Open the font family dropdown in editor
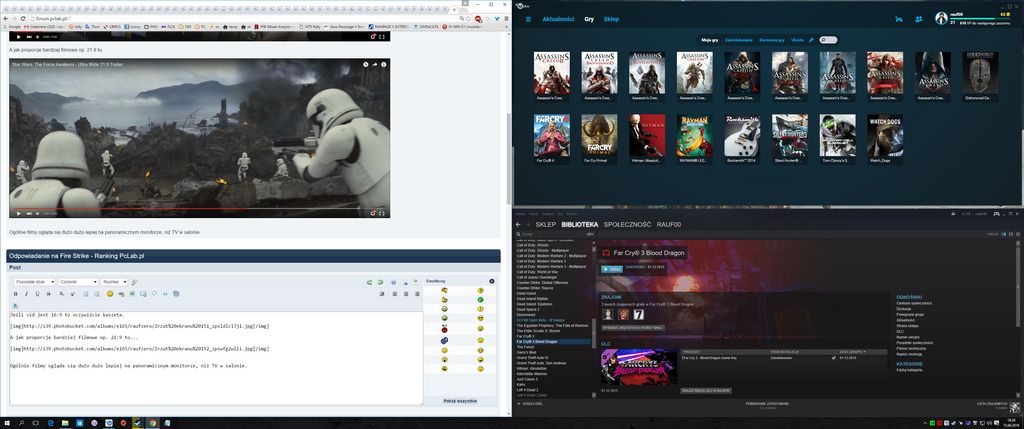This screenshot has height=429, width=1024. [x=77, y=282]
